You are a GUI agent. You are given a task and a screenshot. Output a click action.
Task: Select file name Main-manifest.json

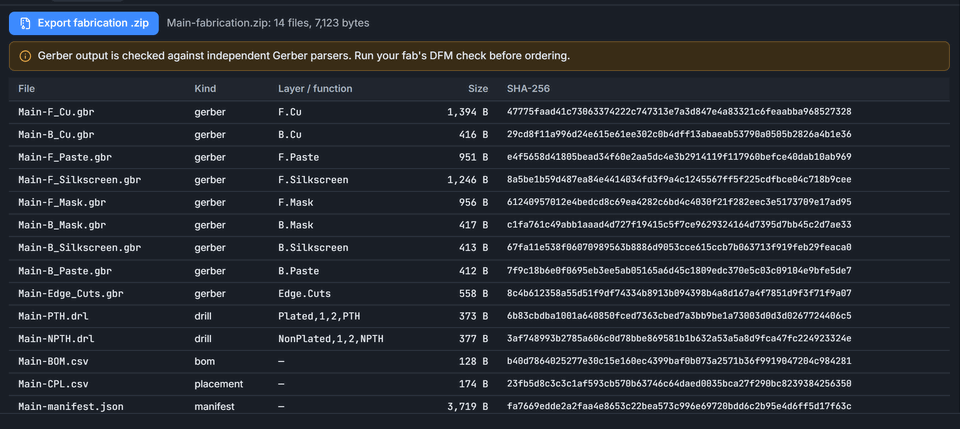click(x=71, y=407)
